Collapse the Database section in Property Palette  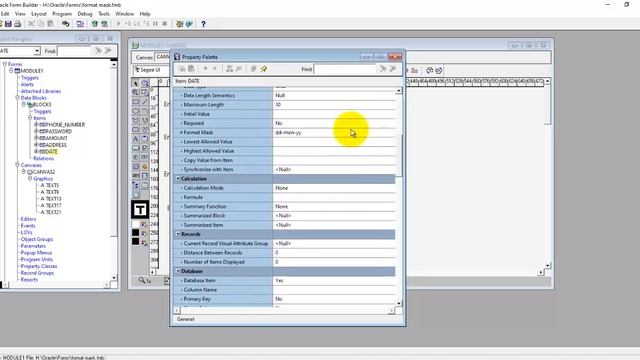(178, 271)
